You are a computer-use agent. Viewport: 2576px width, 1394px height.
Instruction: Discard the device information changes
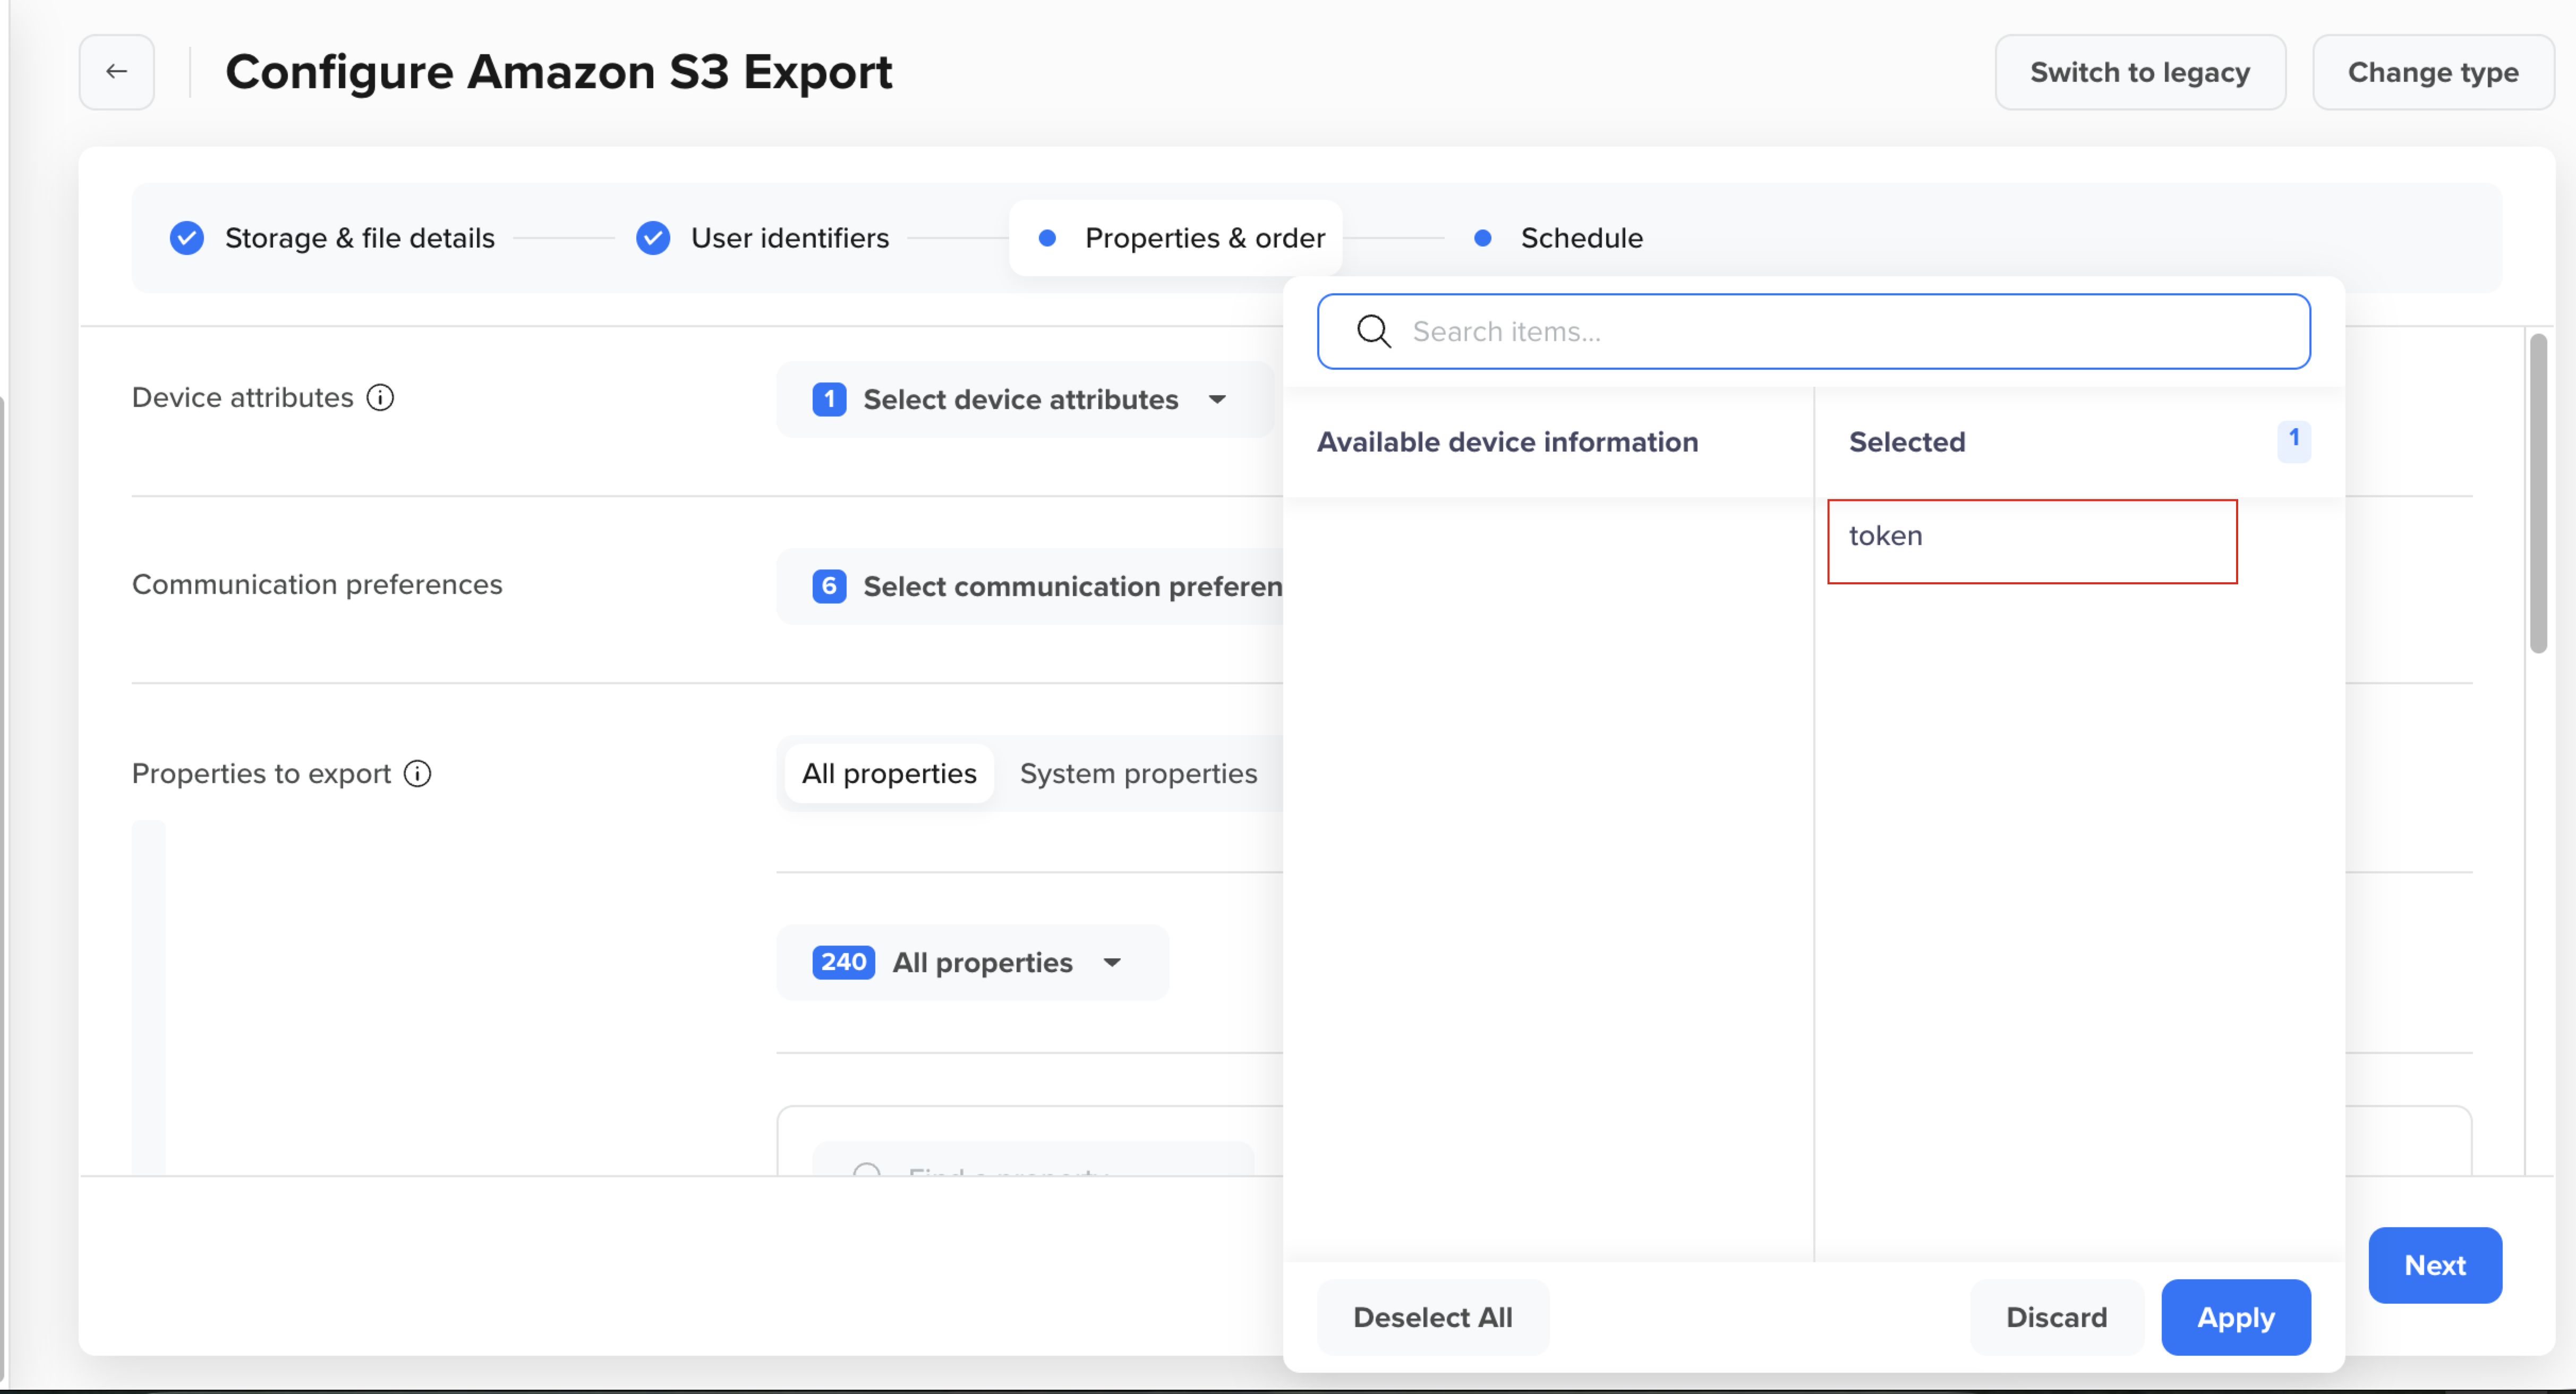pyautogui.click(x=2056, y=1317)
